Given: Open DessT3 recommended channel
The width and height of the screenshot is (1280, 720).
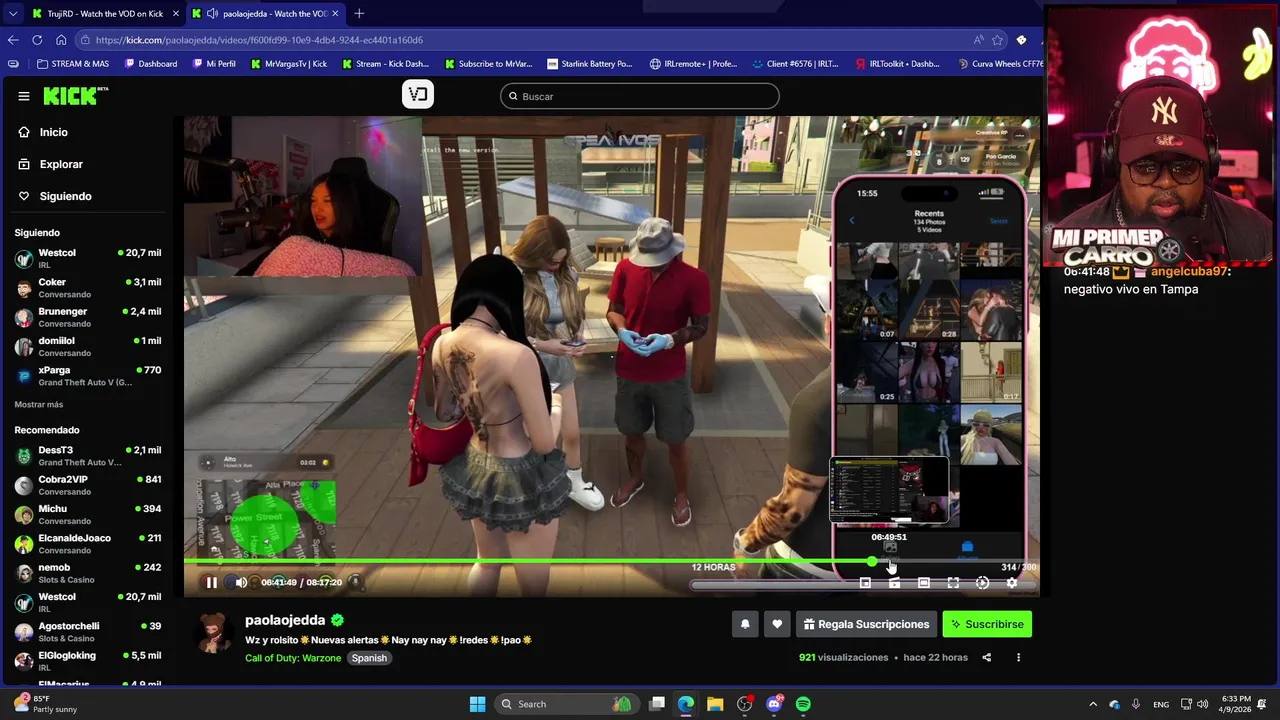Looking at the screenshot, I should (x=88, y=456).
